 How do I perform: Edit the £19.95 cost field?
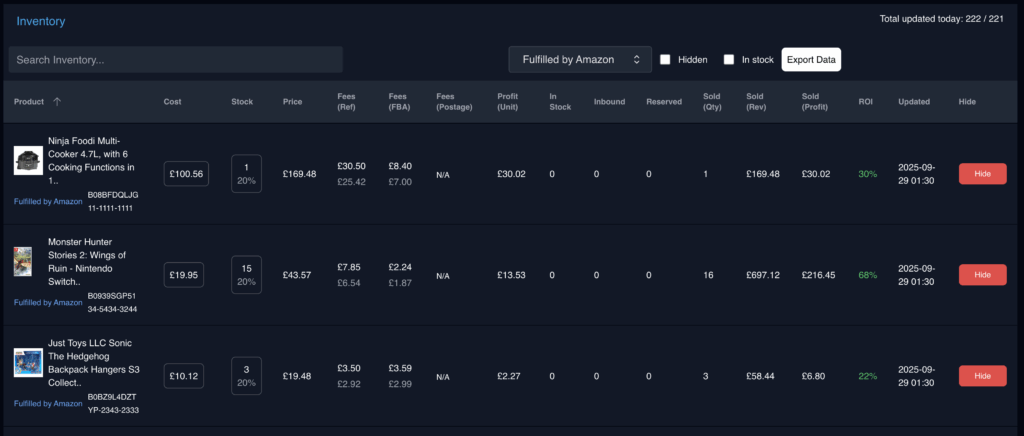tap(184, 275)
